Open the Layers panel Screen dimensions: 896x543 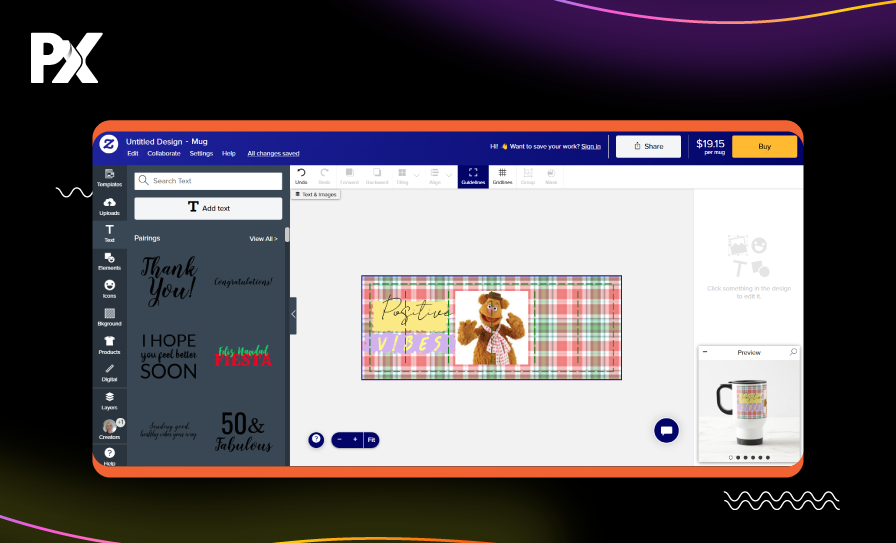tap(109, 400)
